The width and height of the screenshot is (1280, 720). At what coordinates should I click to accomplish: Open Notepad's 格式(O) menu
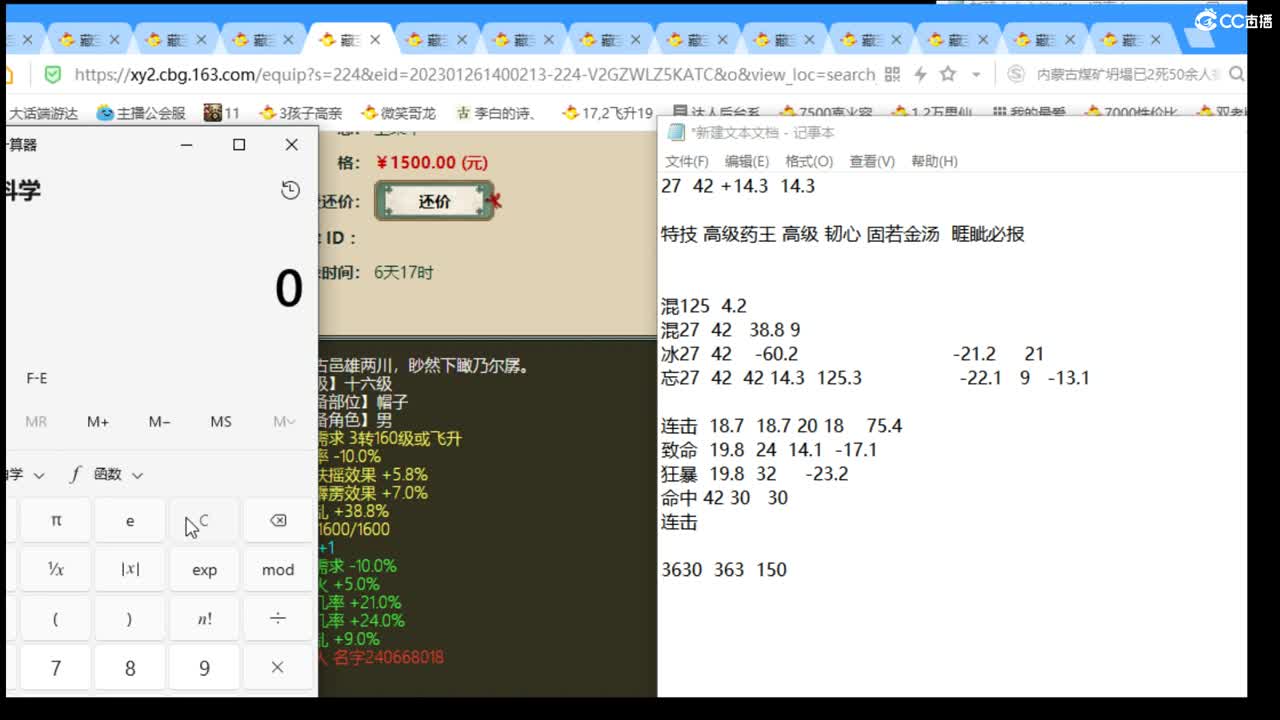pyautogui.click(x=810, y=161)
